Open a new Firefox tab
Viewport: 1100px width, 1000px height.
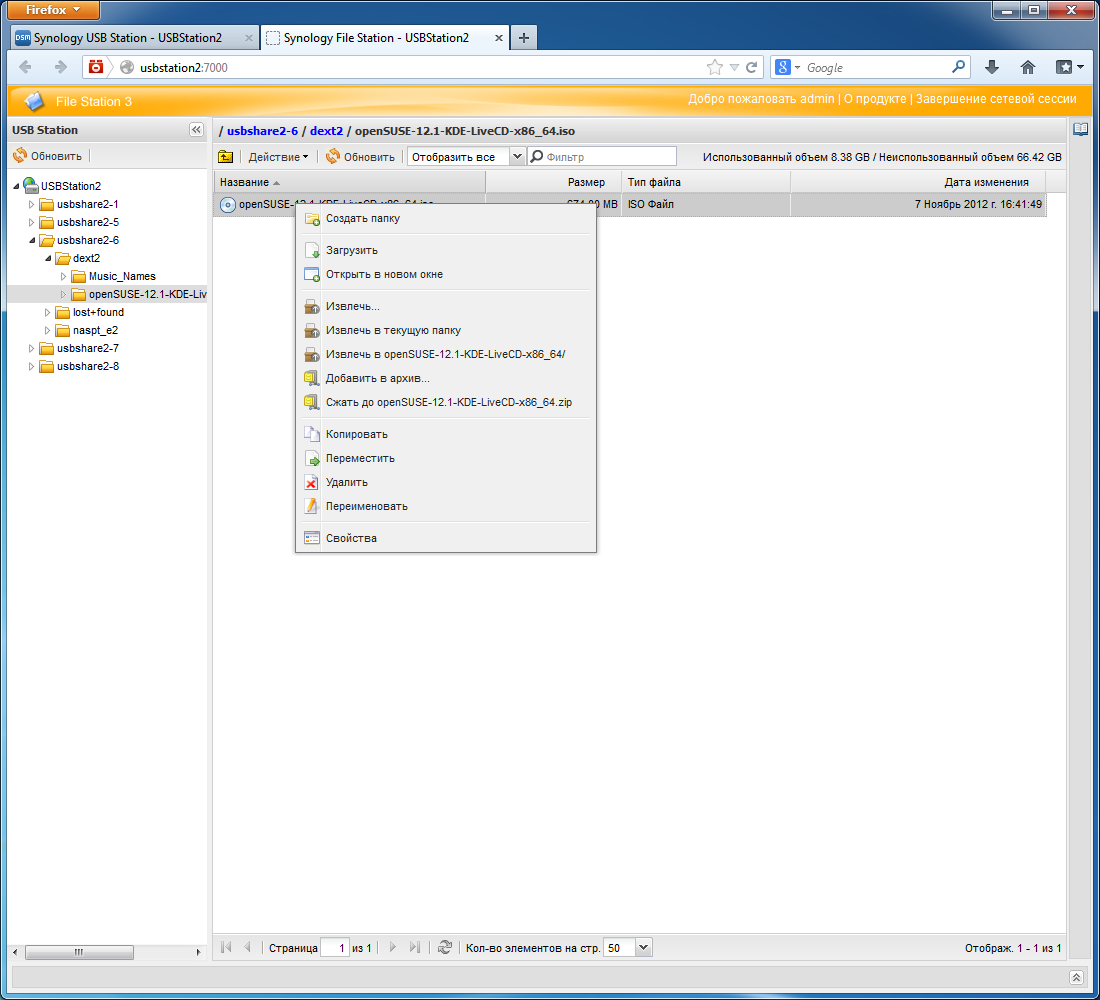523,38
